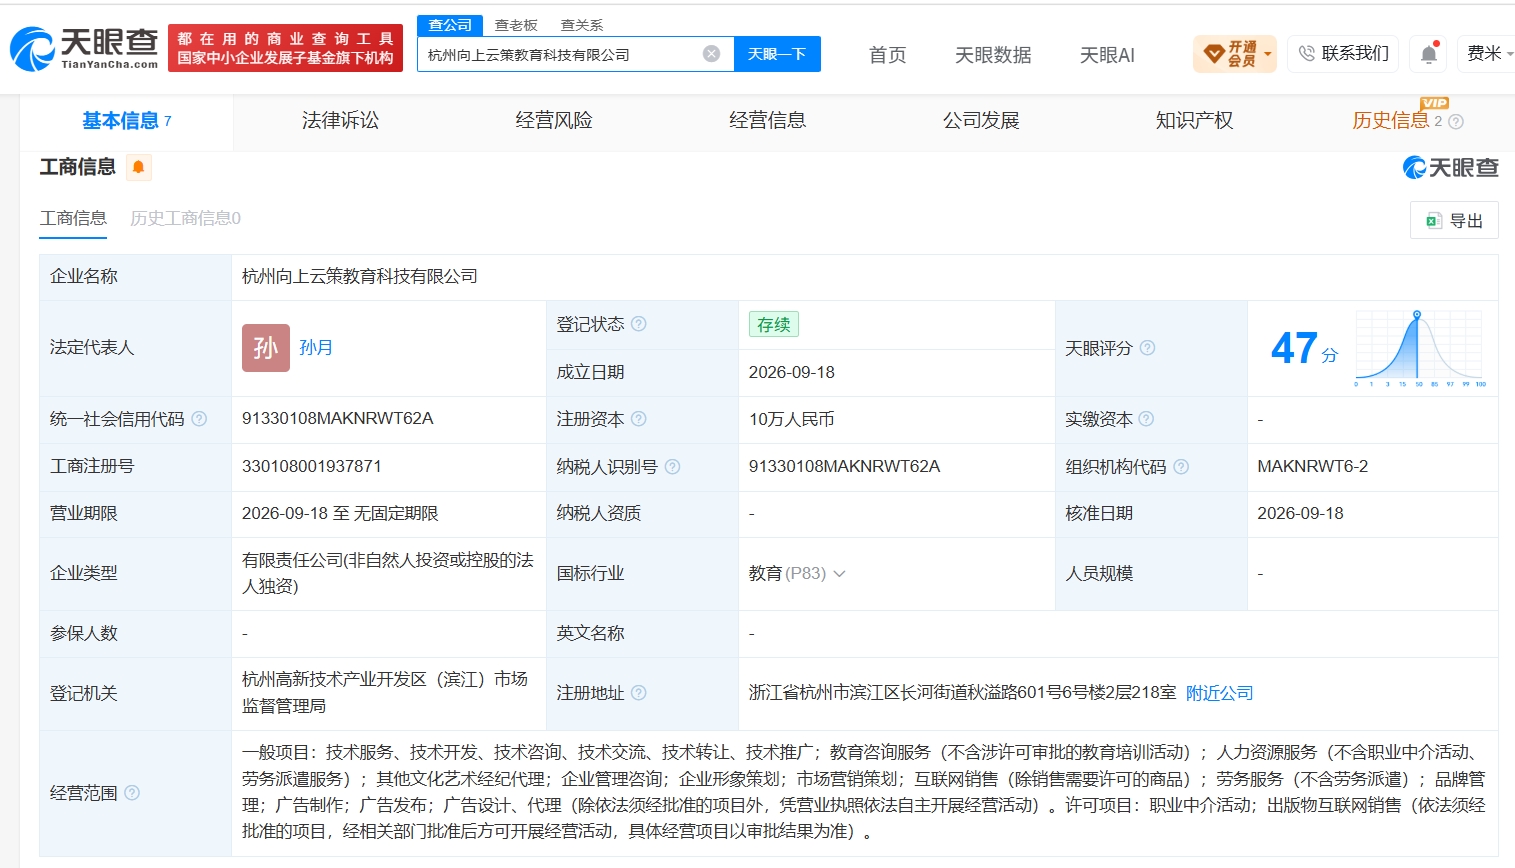
Task: Switch to the 查公司 search tab
Action: coord(450,25)
